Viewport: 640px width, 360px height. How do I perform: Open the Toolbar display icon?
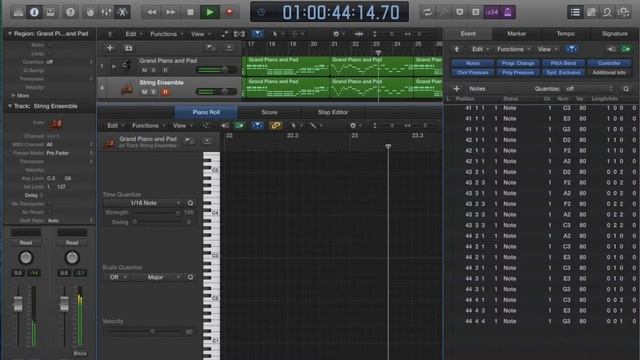50,12
